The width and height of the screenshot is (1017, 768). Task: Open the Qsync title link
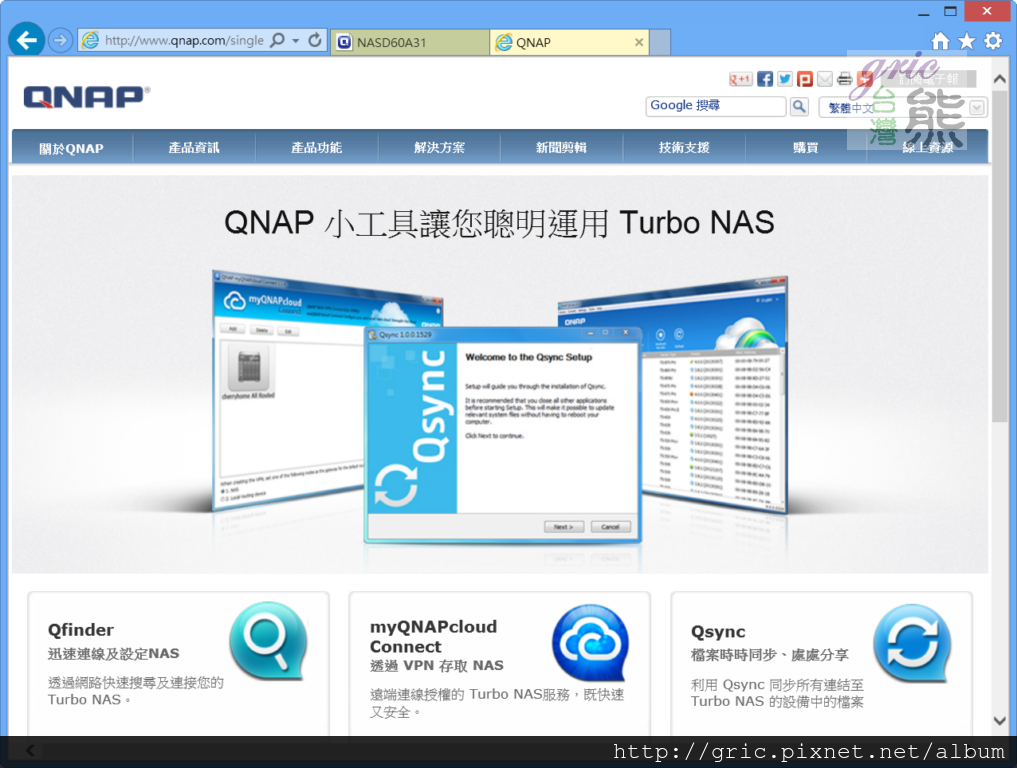718,632
